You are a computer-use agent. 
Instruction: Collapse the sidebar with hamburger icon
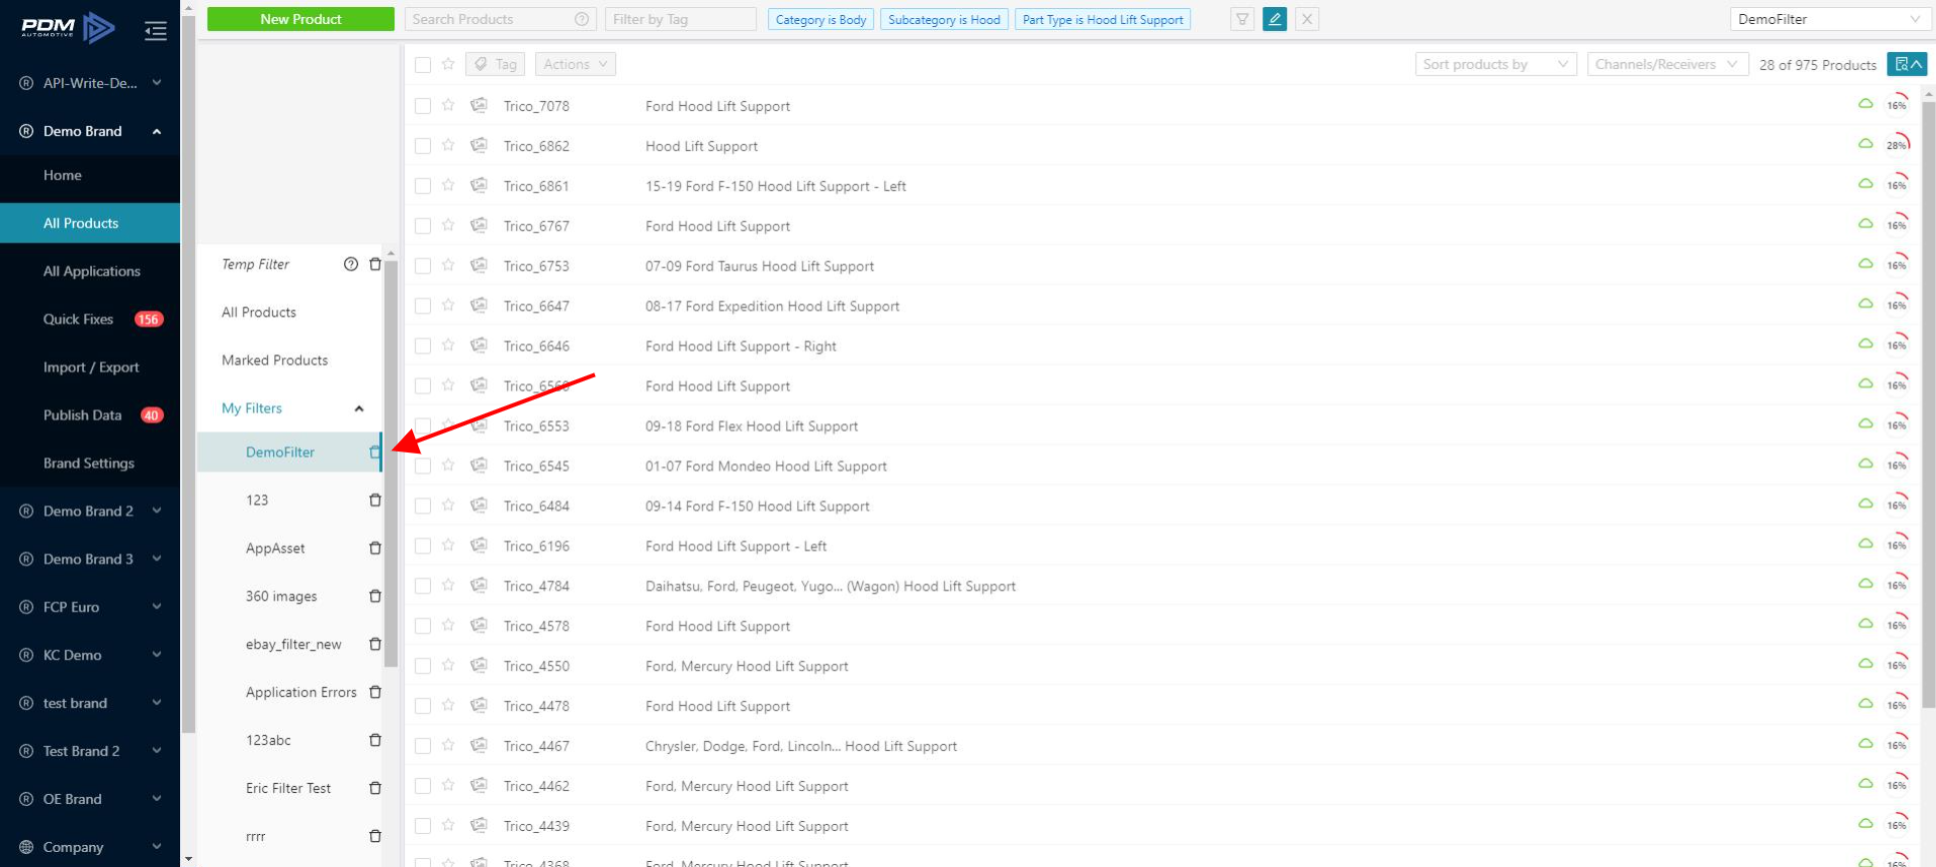155,31
